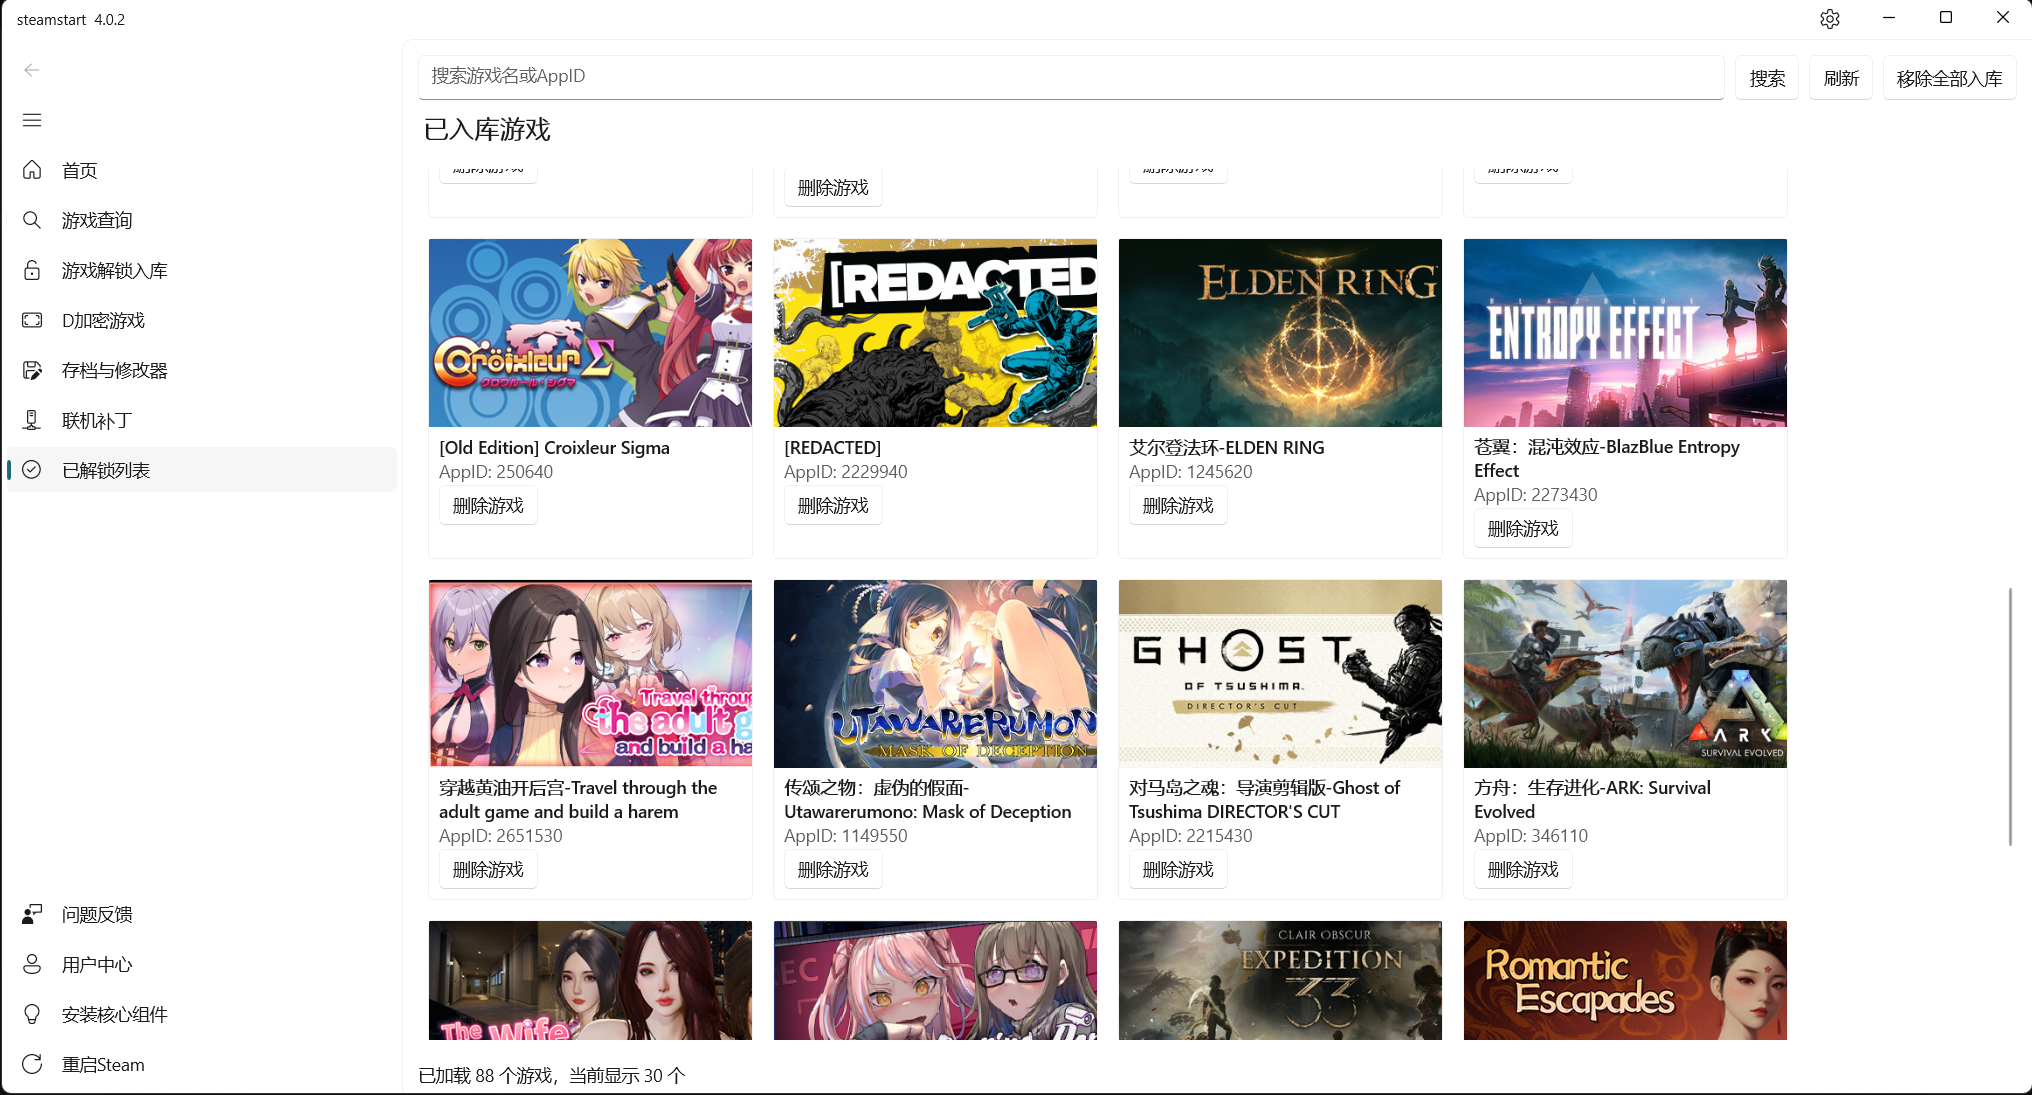The width and height of the screenshot is (2032, 1095).
Task: Click 删除游戏 under Ghost of Tsushima
Action: coord(1178,870)
